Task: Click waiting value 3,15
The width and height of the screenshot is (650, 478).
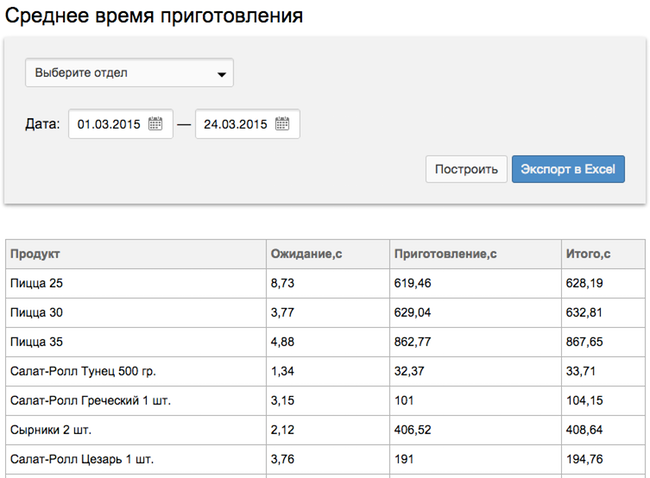Action: pyautogui.click(x=283, y=401)
